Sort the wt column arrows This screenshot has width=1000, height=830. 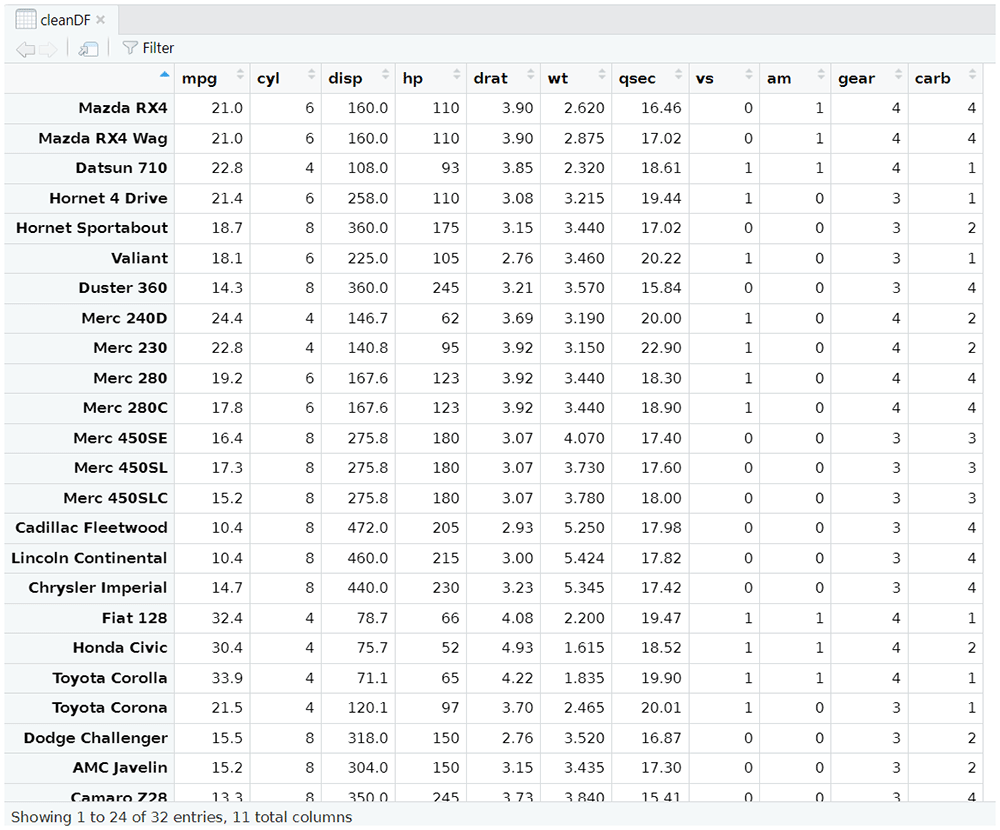point(602,75)
